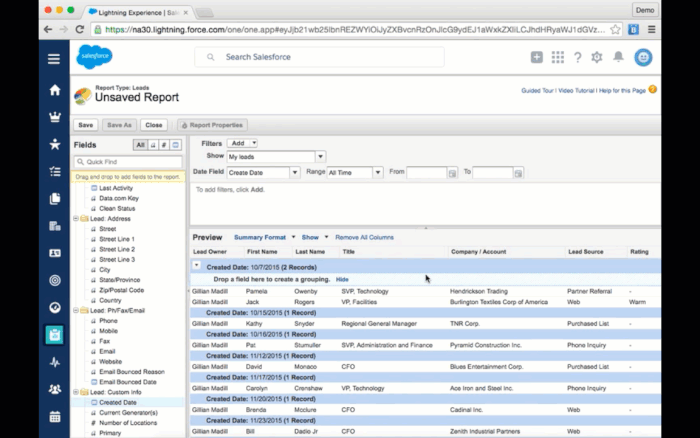This screenshot has height=438, width=700.
Task: Open the App Launcher grid icon
Action: (x=558, y=57)
